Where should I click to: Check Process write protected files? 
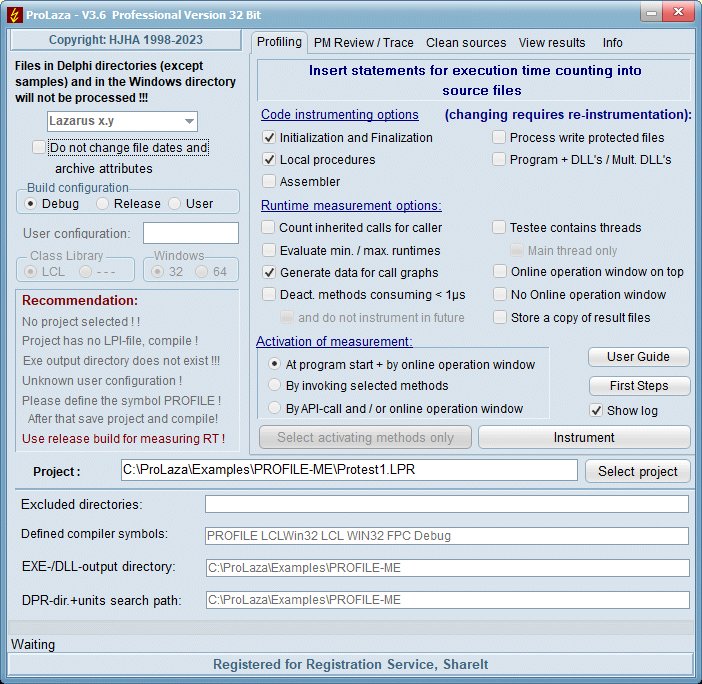499,137
